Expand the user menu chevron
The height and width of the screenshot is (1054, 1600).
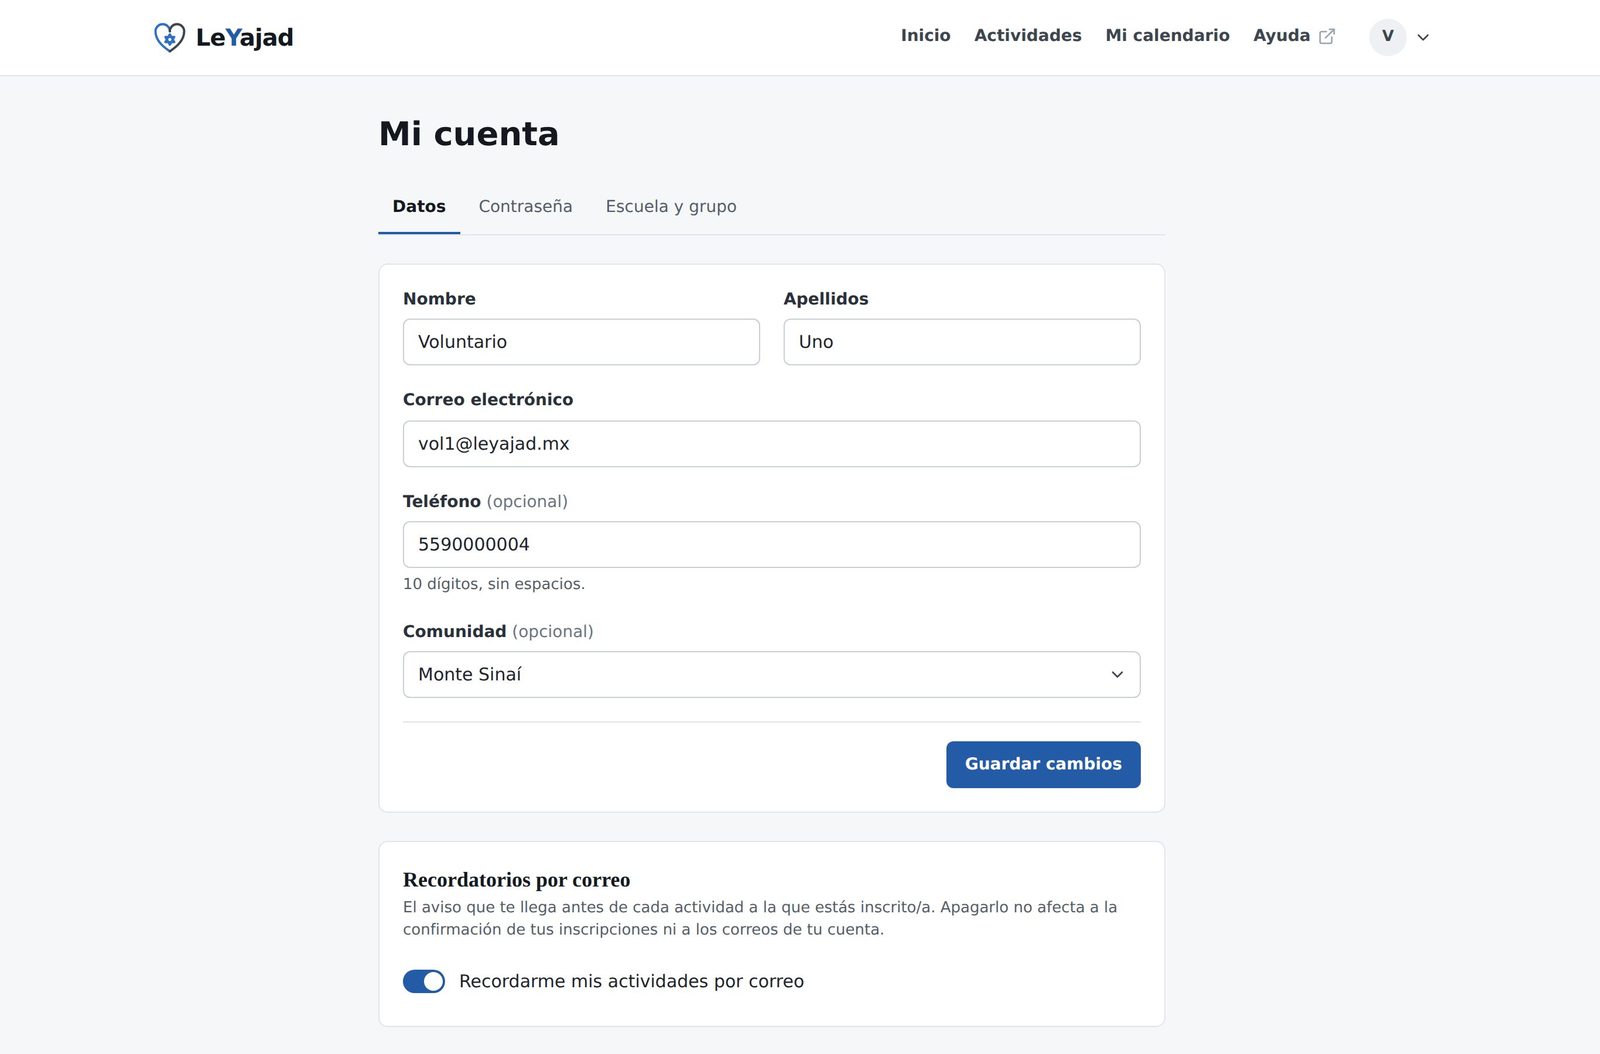click(x=1423, y=37)
